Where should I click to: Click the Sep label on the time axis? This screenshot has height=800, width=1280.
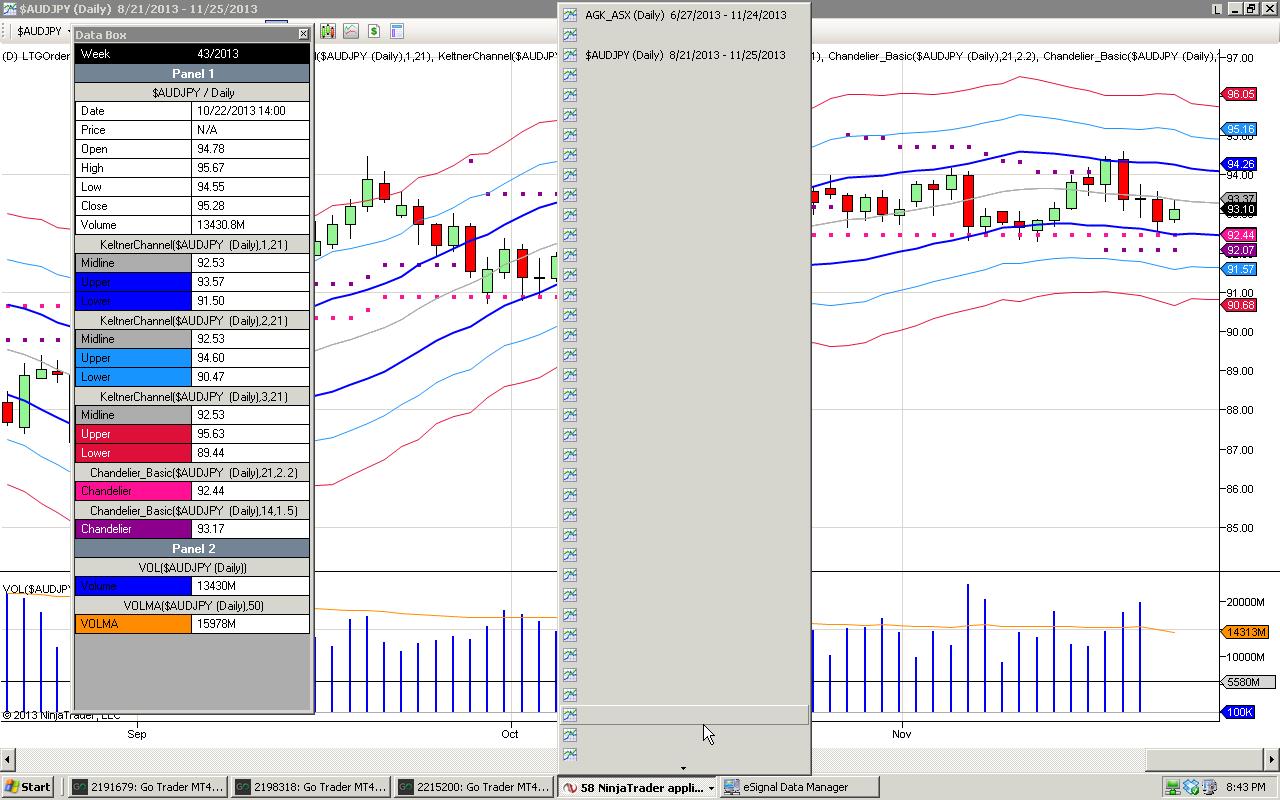[x=137, y=734]
